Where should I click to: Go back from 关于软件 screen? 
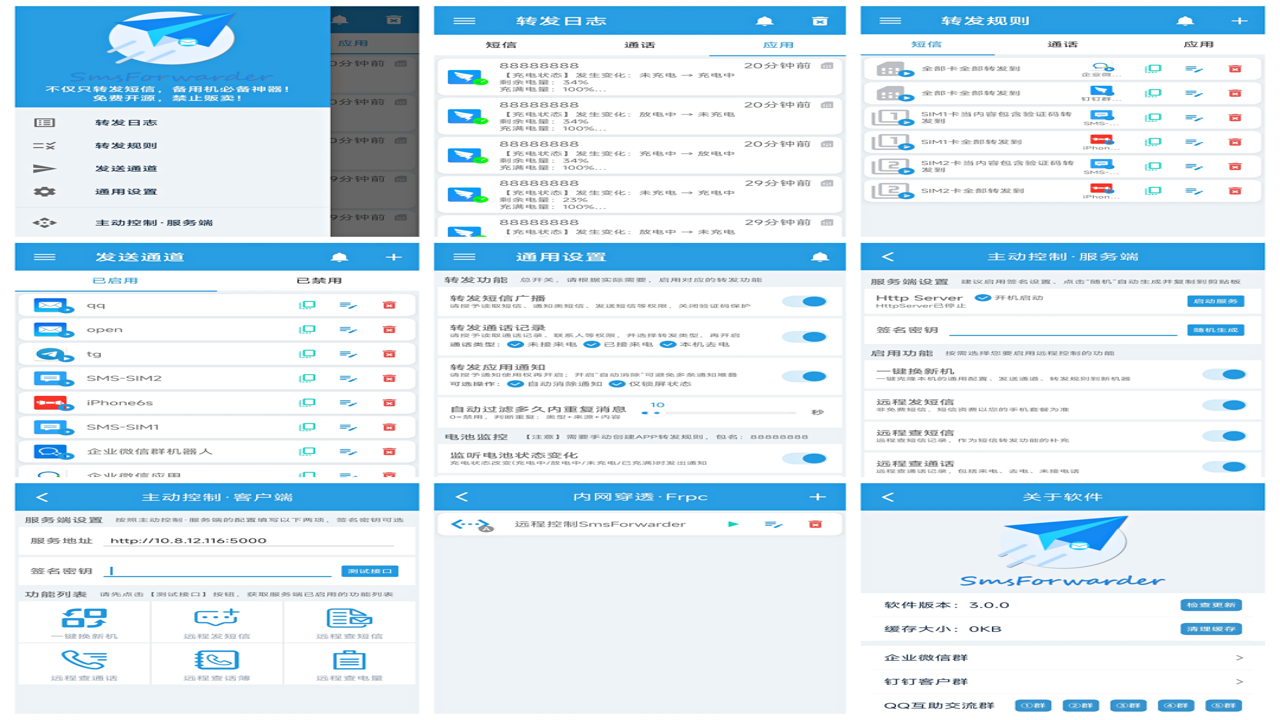[x=888, y=497]
